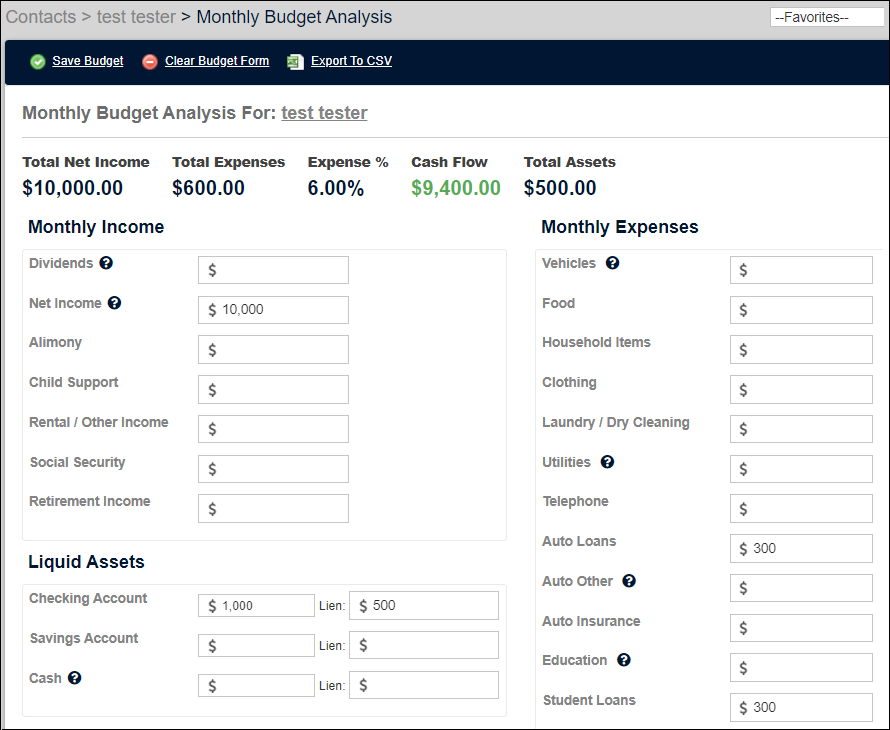Show help for the Utilities expense
890x730 pixels.
tap(607, 462)
